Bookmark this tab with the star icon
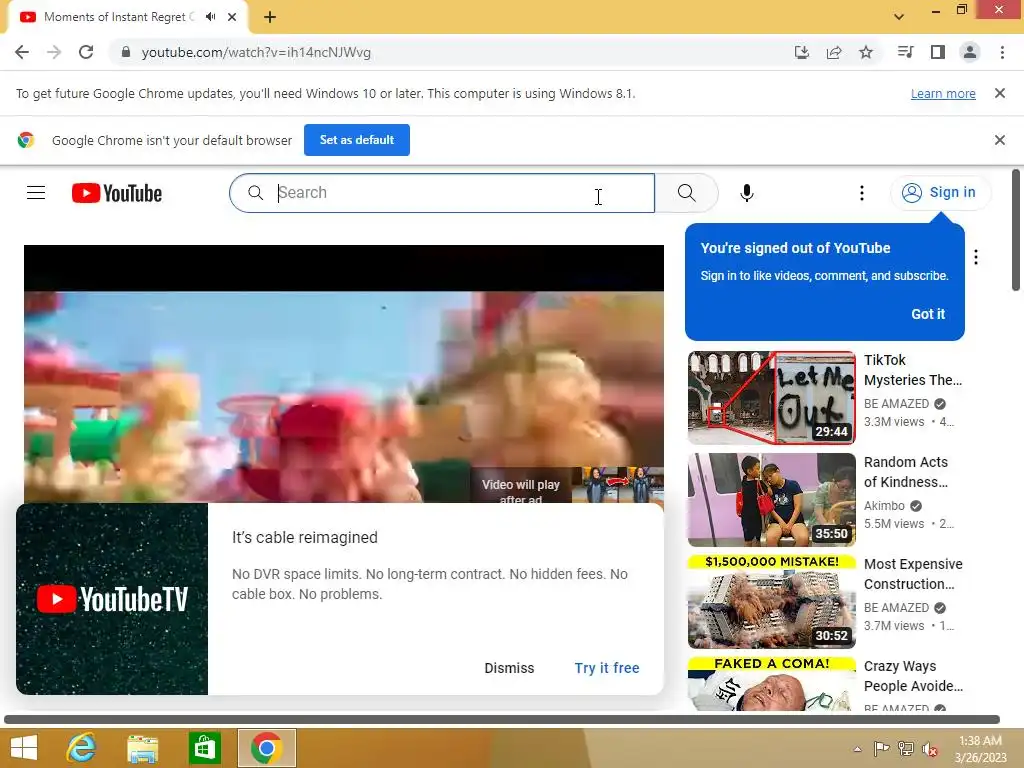Viewport: 1024px width, 768px height. 866,52
